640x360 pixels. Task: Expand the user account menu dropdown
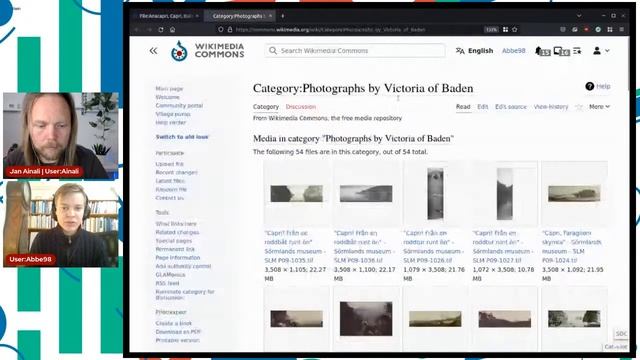[x=601, y=51]
